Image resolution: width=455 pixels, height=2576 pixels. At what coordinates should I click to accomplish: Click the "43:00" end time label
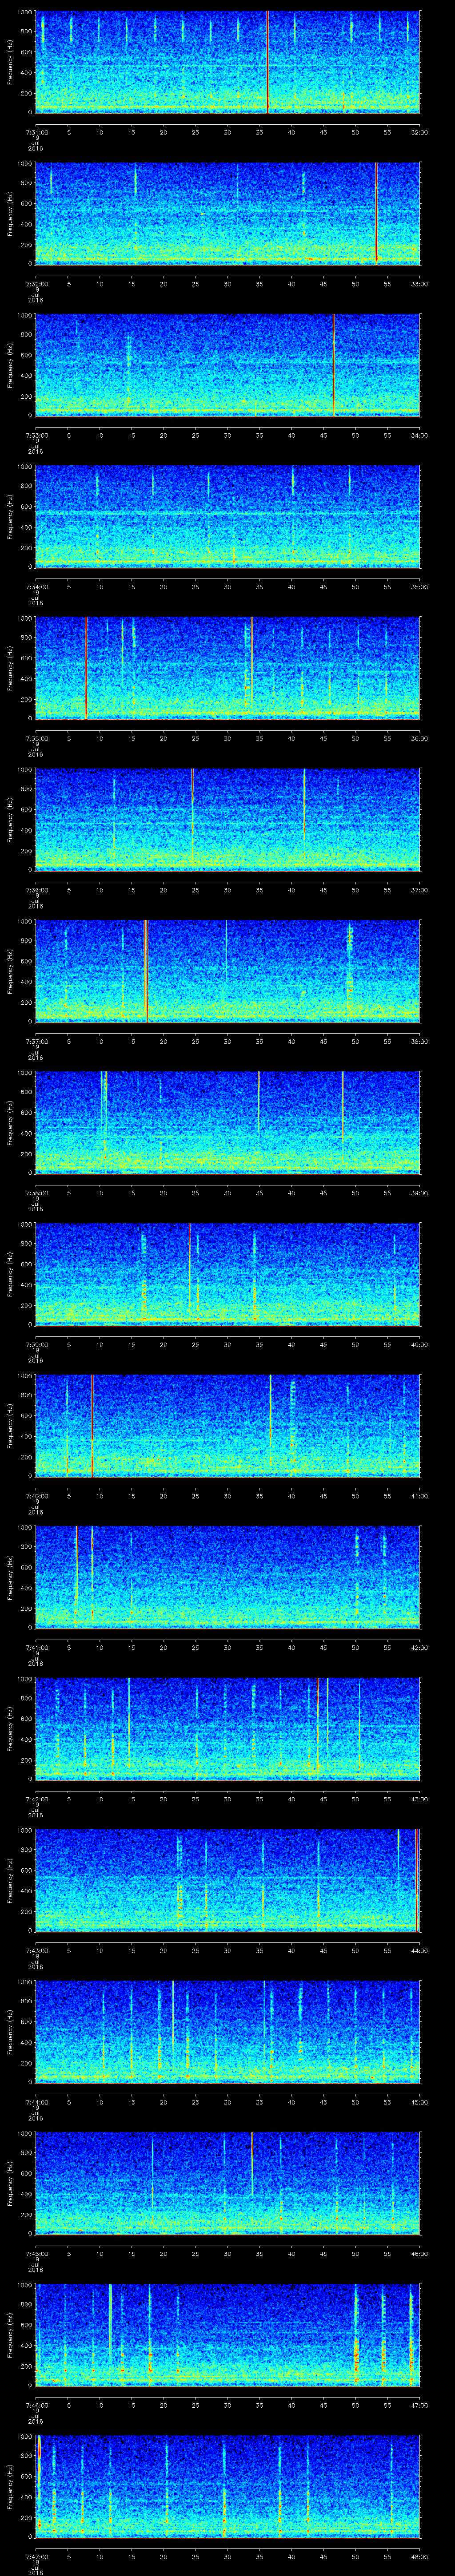[419, 1799]
